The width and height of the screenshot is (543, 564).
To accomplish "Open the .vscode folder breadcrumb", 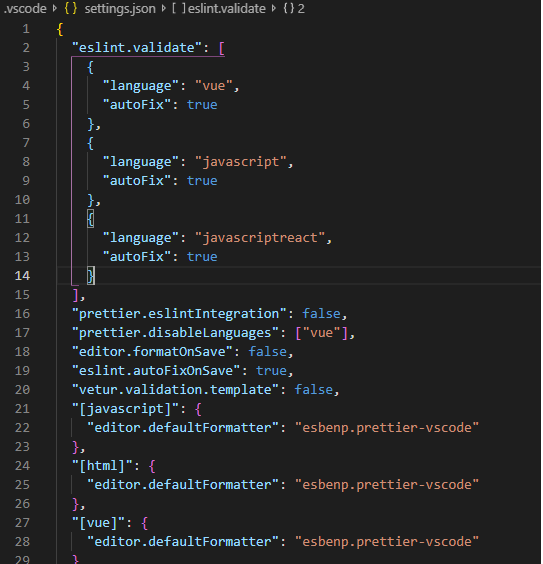I will click(25, 8).
